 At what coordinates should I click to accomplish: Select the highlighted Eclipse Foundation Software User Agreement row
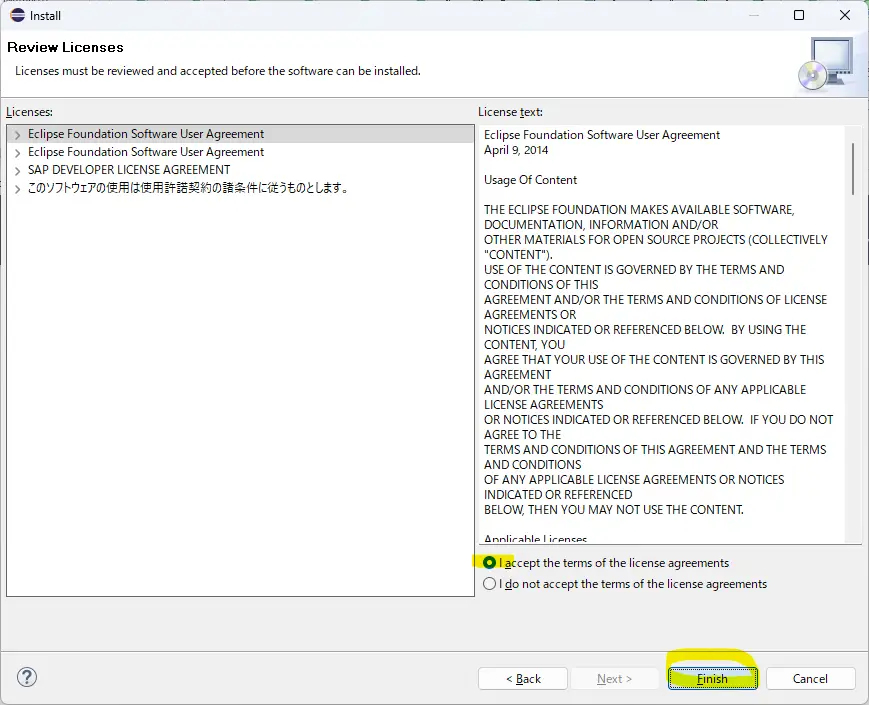pyautogui.click(x=241, y=134)
